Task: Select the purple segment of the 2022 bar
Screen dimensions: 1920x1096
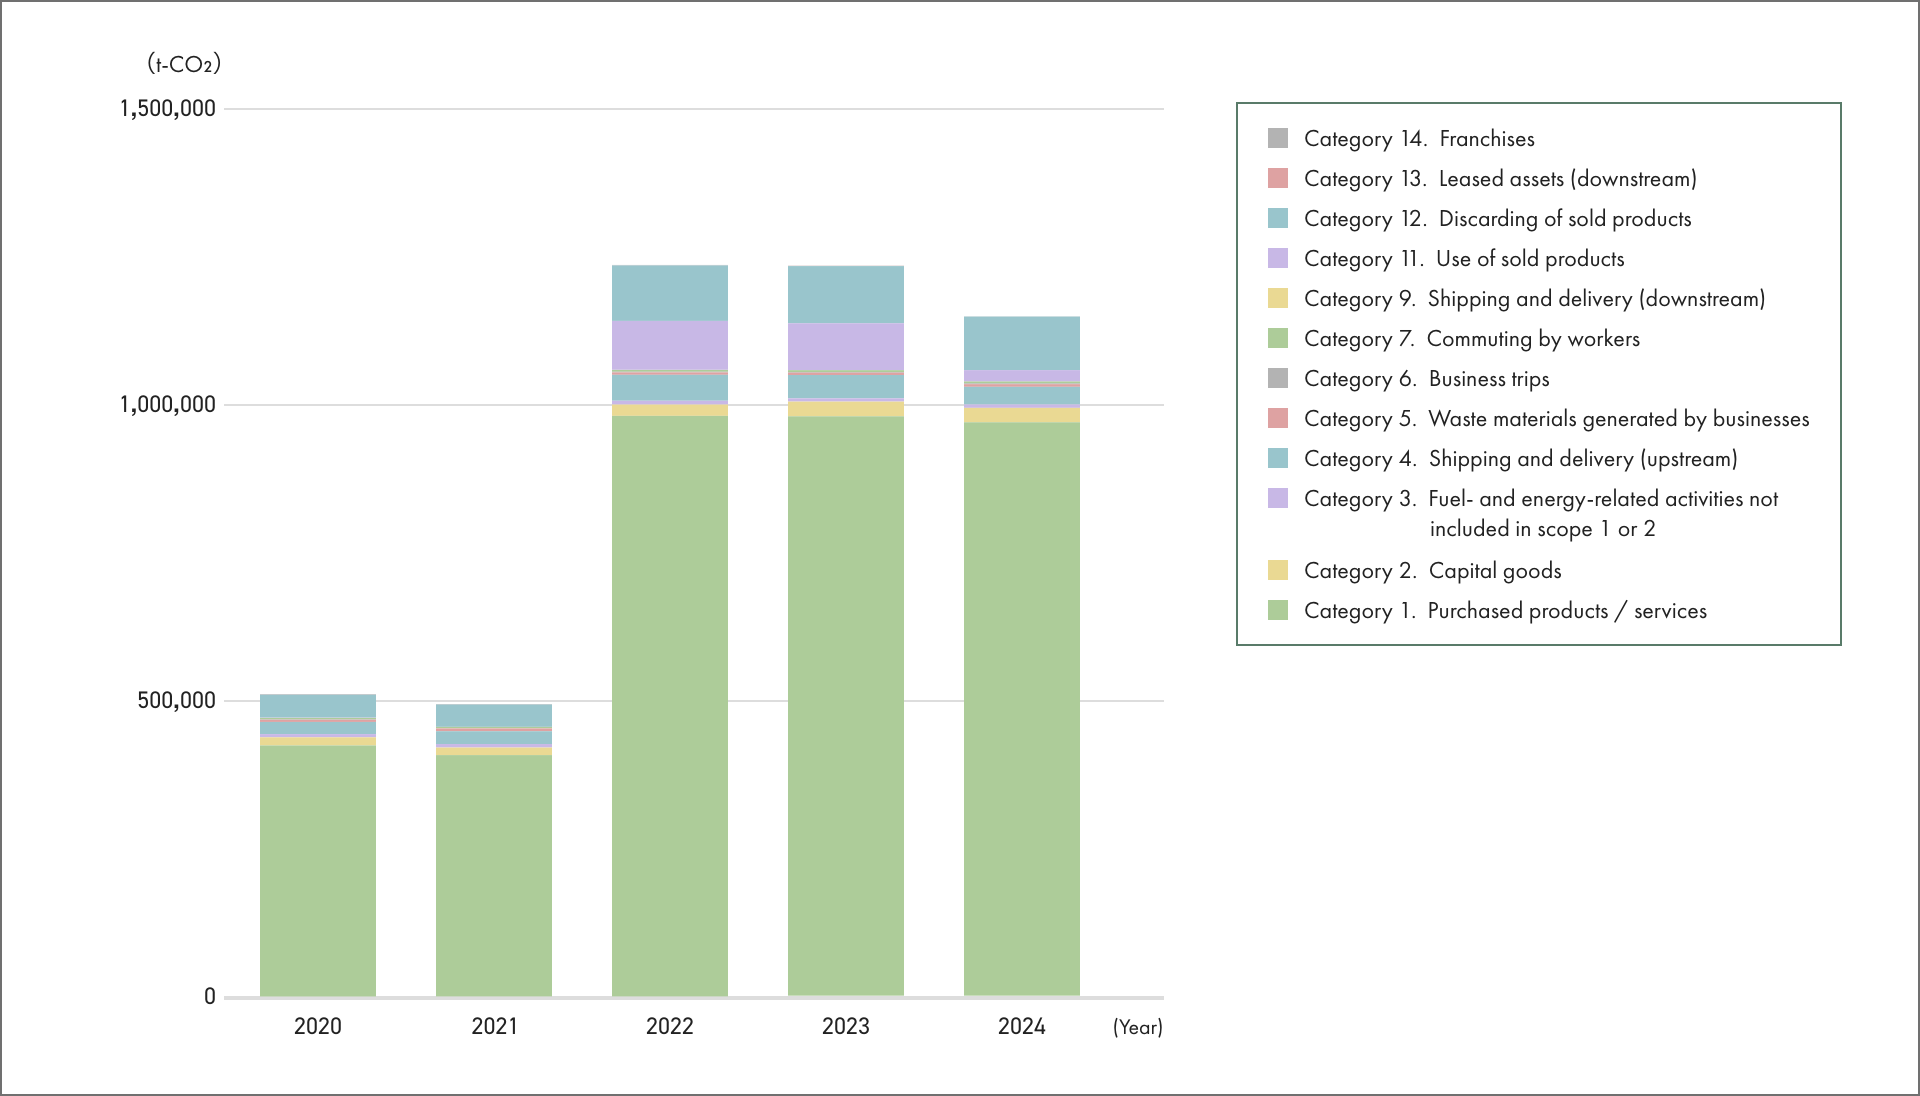Action: click(x=670, y=345)
